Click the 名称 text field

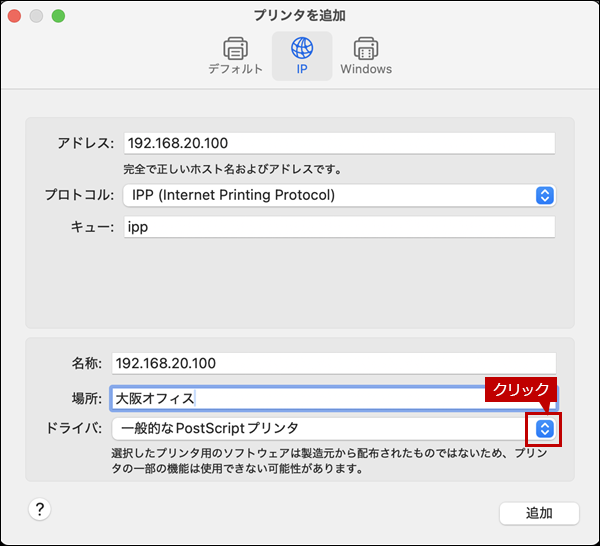click(332, 363)
